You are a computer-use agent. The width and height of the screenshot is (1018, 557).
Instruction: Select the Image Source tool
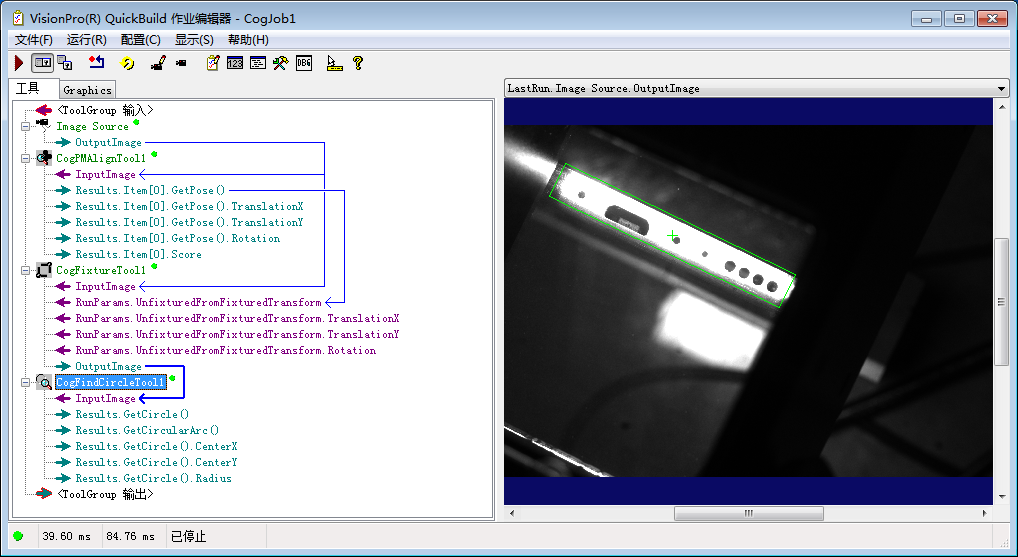[x=92, y=126]
